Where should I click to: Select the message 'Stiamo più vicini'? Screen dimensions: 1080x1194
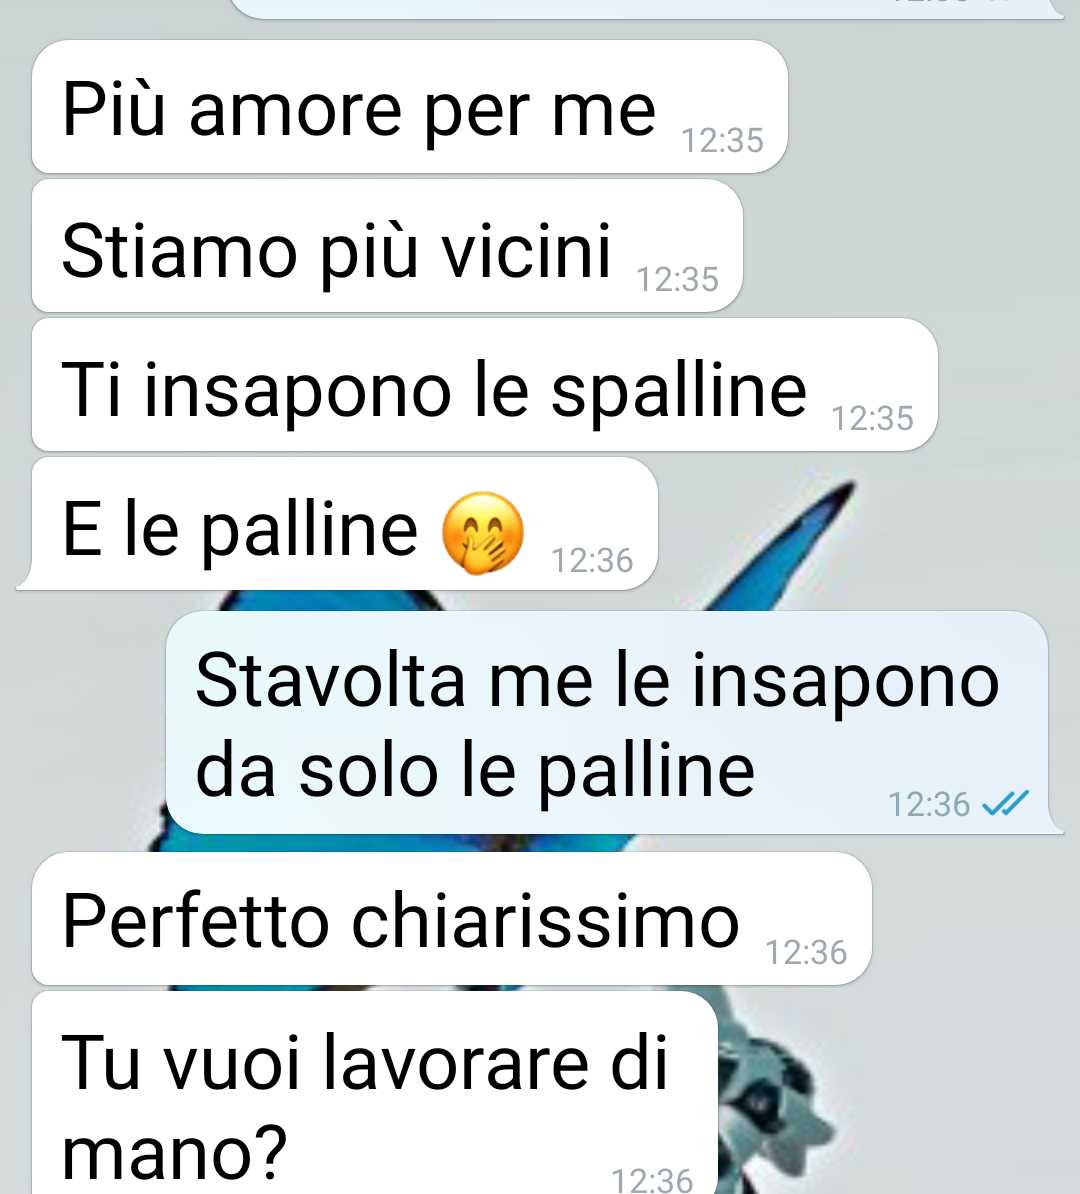click(387, 247)
